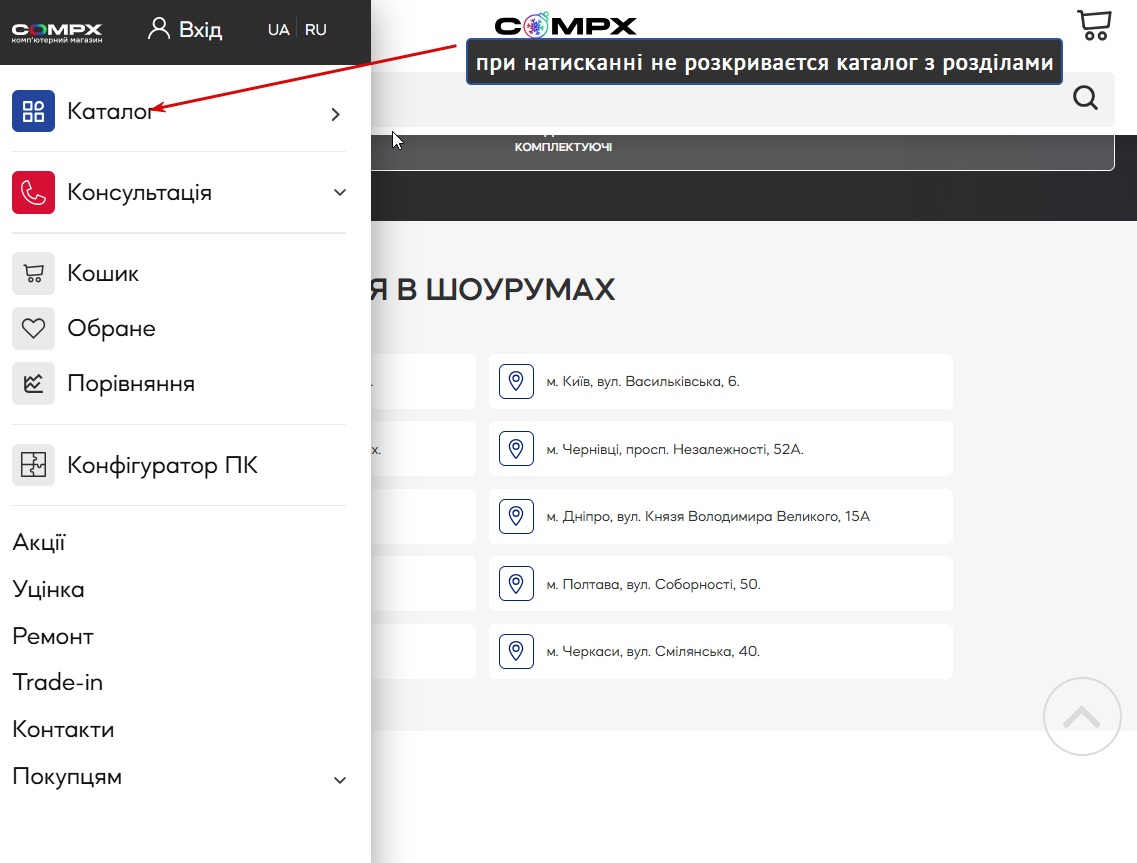Image resolution: width=1137 pixels, height=863 pixels.
Task: Click the КОМПЛЕКТУЮЧІ category label
Action: [x=563, y=147]
